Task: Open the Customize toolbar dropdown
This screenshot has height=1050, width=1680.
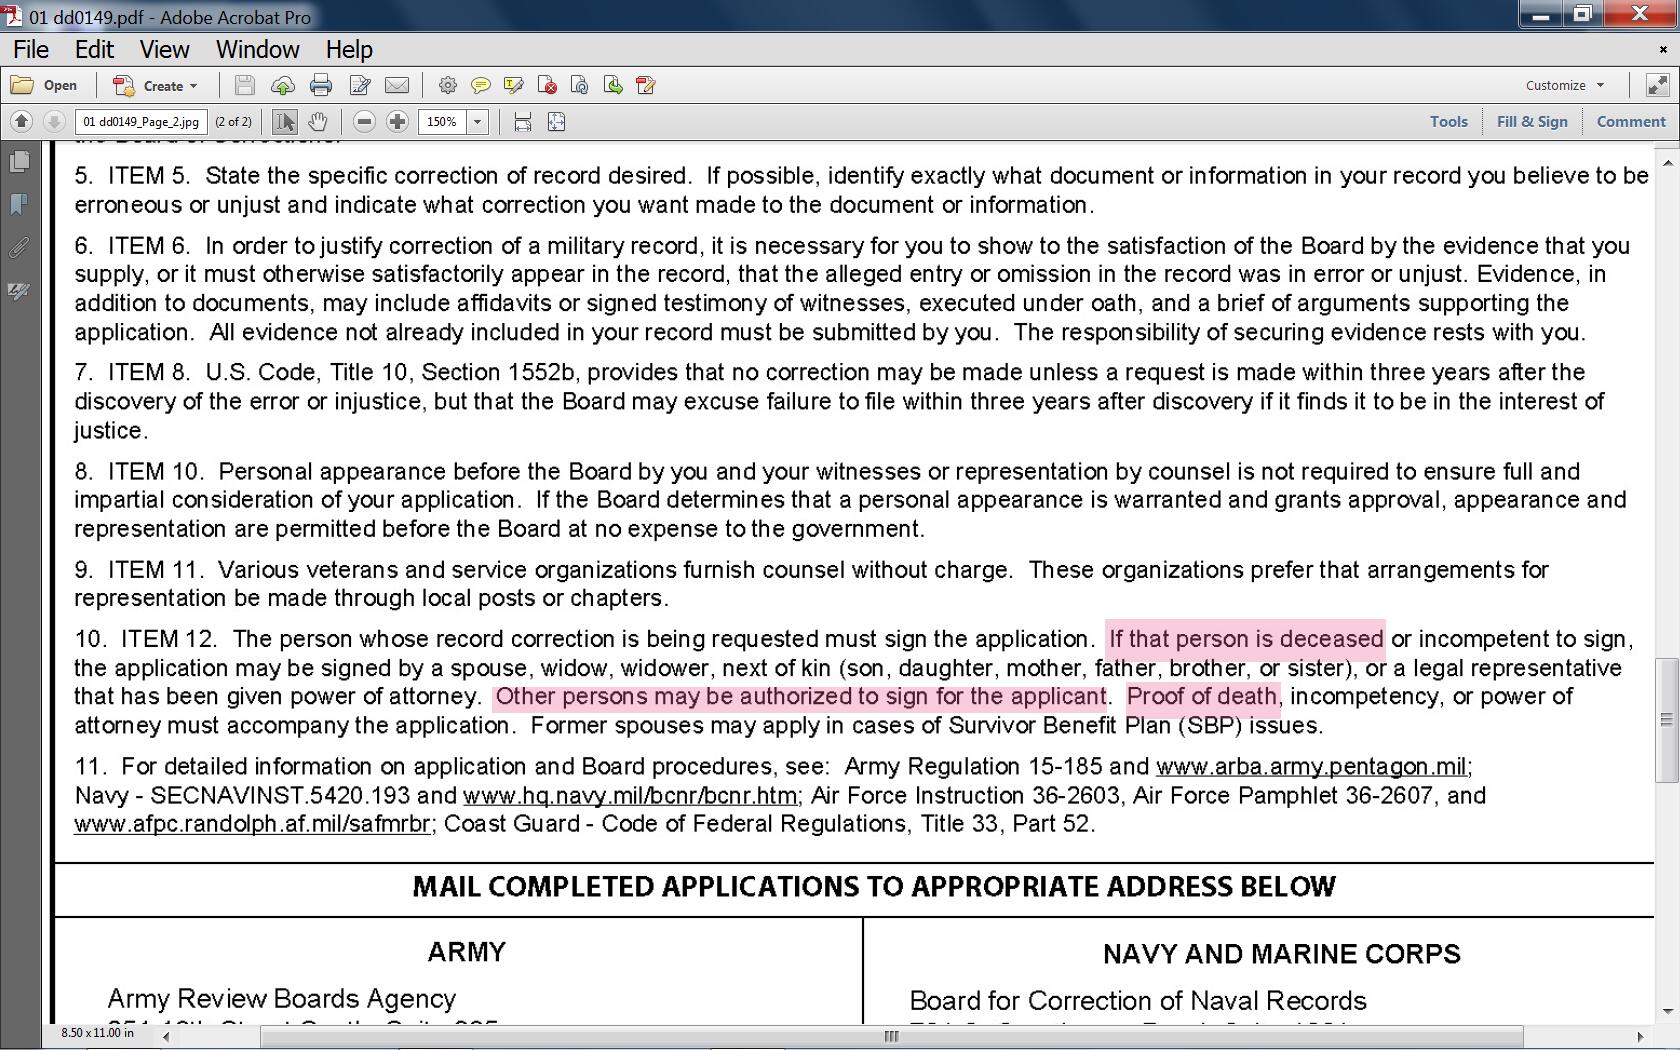Action: coord(1565,86)
